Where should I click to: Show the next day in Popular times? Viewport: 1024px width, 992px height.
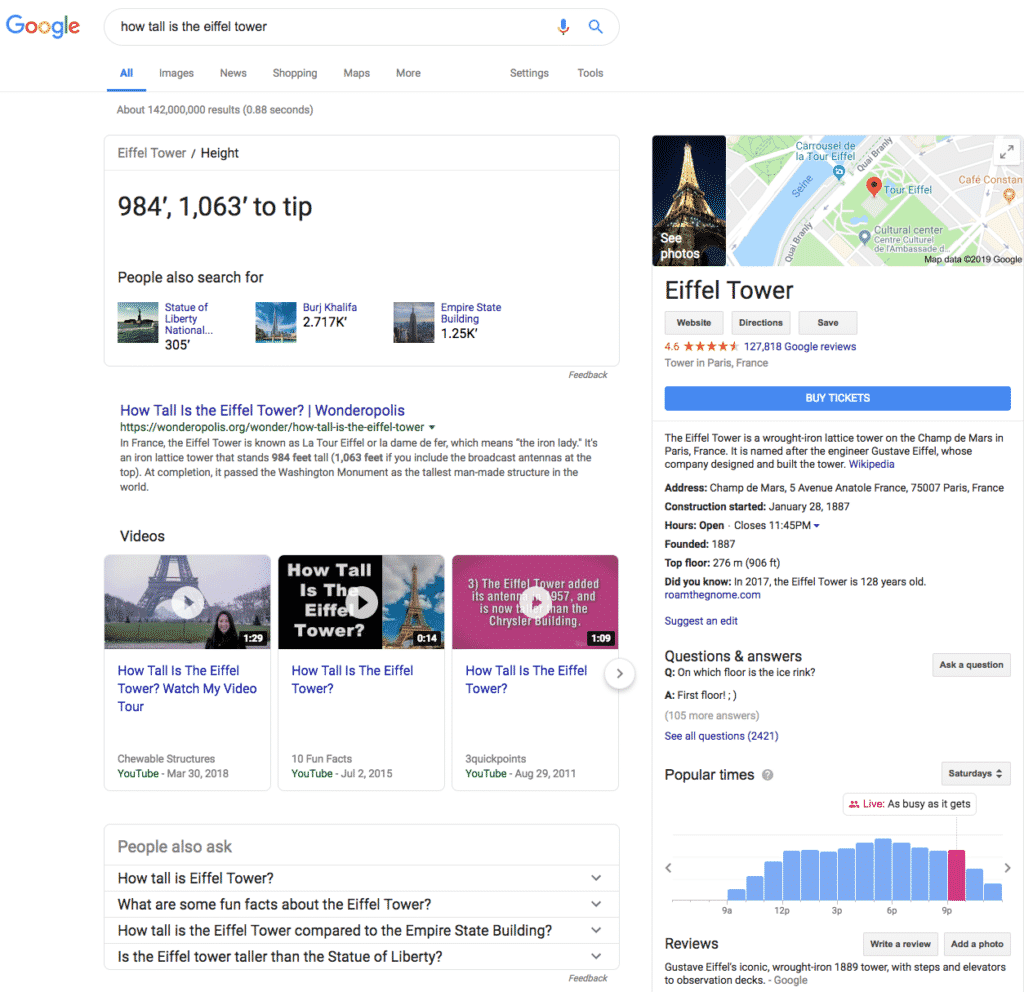click(x=1008, y=868)
